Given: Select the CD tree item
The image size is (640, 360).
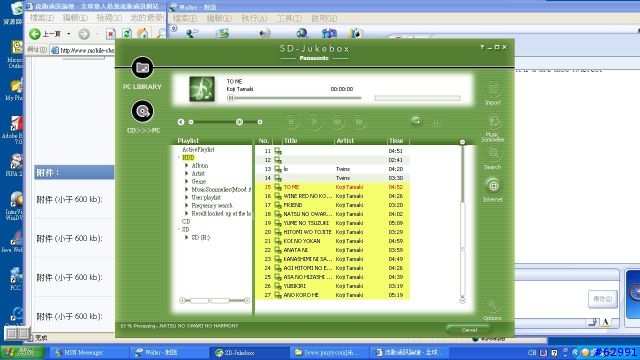Looking at the screenshot, I should click(186, 221).
